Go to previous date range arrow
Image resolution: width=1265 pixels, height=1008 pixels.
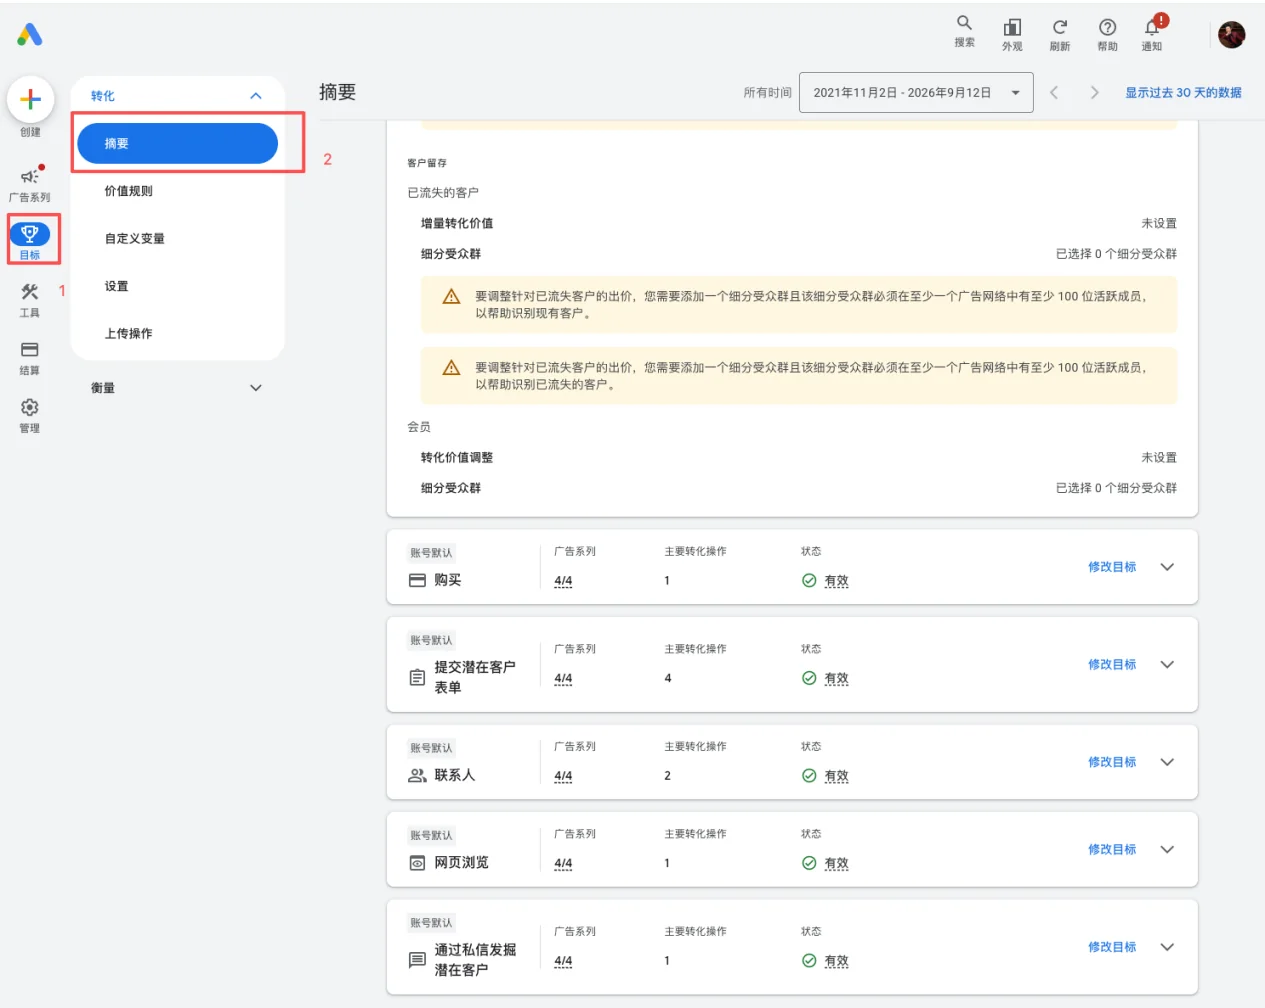1054,92
